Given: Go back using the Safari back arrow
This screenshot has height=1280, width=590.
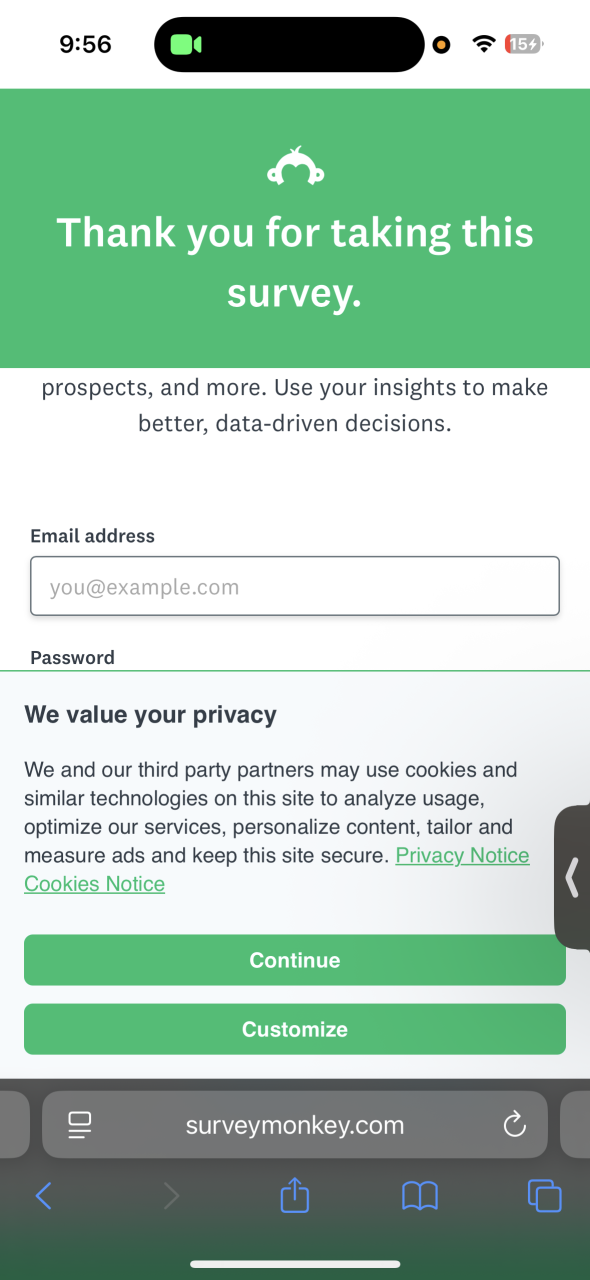Looking at the screenshot, I should [43, 1195].
